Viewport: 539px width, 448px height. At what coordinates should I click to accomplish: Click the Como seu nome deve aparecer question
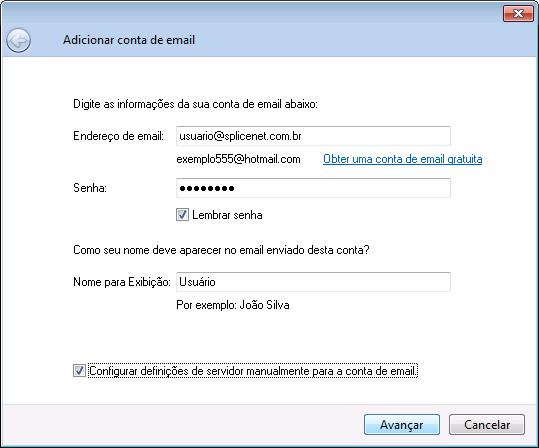pos(221,250)
